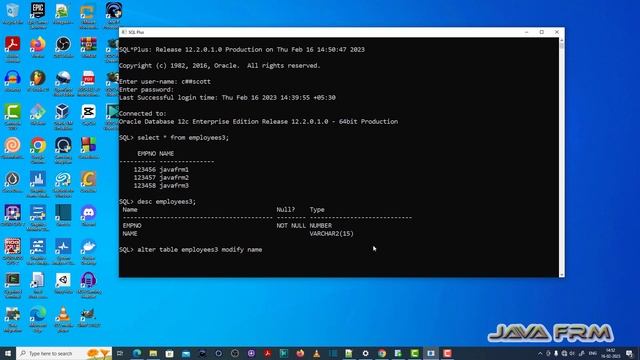Open Microsoft Store from the taskbar

tap(170, 353)
